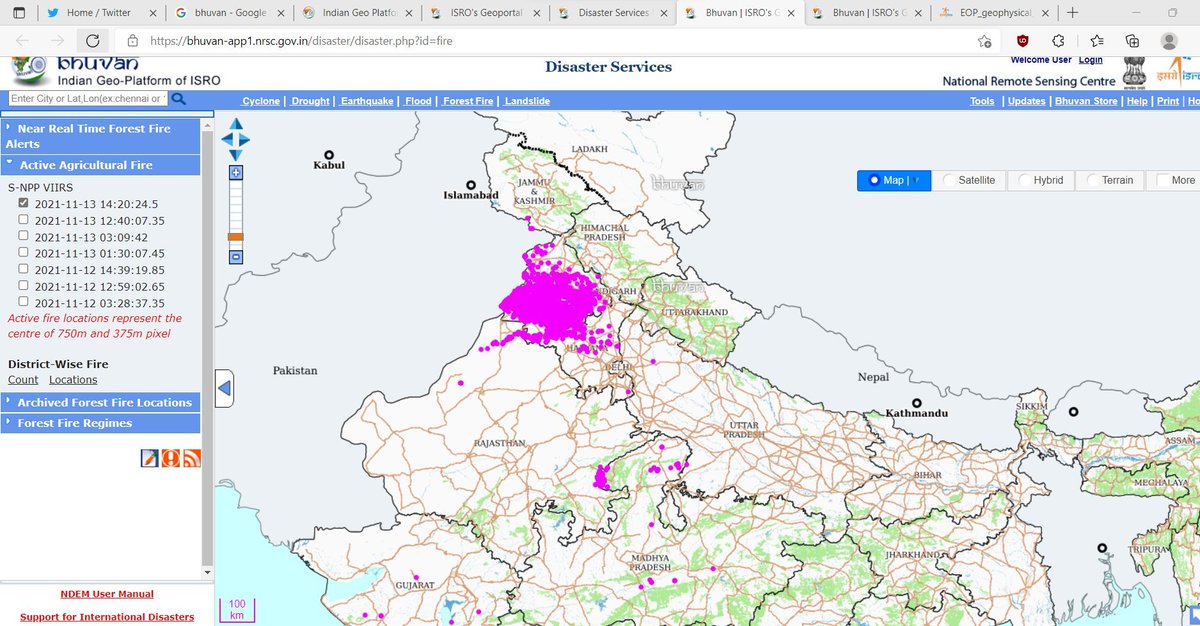Open the Landslide menu item
The image size is (1200, 626).
click(x=527, y=101)
